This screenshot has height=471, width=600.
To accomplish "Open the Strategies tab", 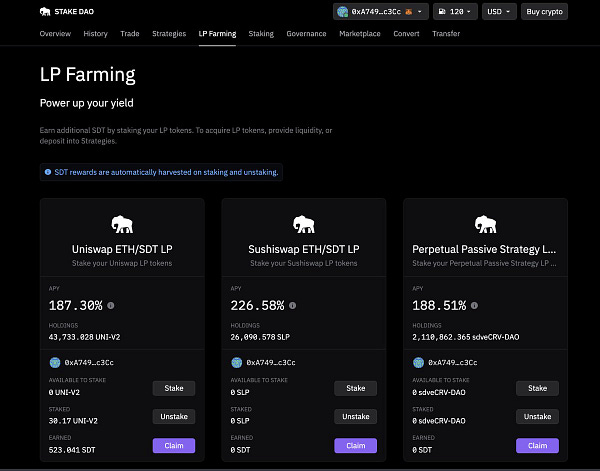I will pyautogui.click(x=169, y=34).
